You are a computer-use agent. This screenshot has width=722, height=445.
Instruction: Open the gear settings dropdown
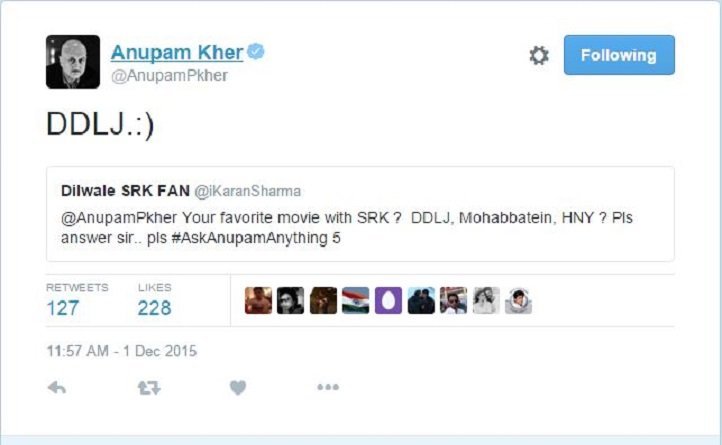(539, 55)
